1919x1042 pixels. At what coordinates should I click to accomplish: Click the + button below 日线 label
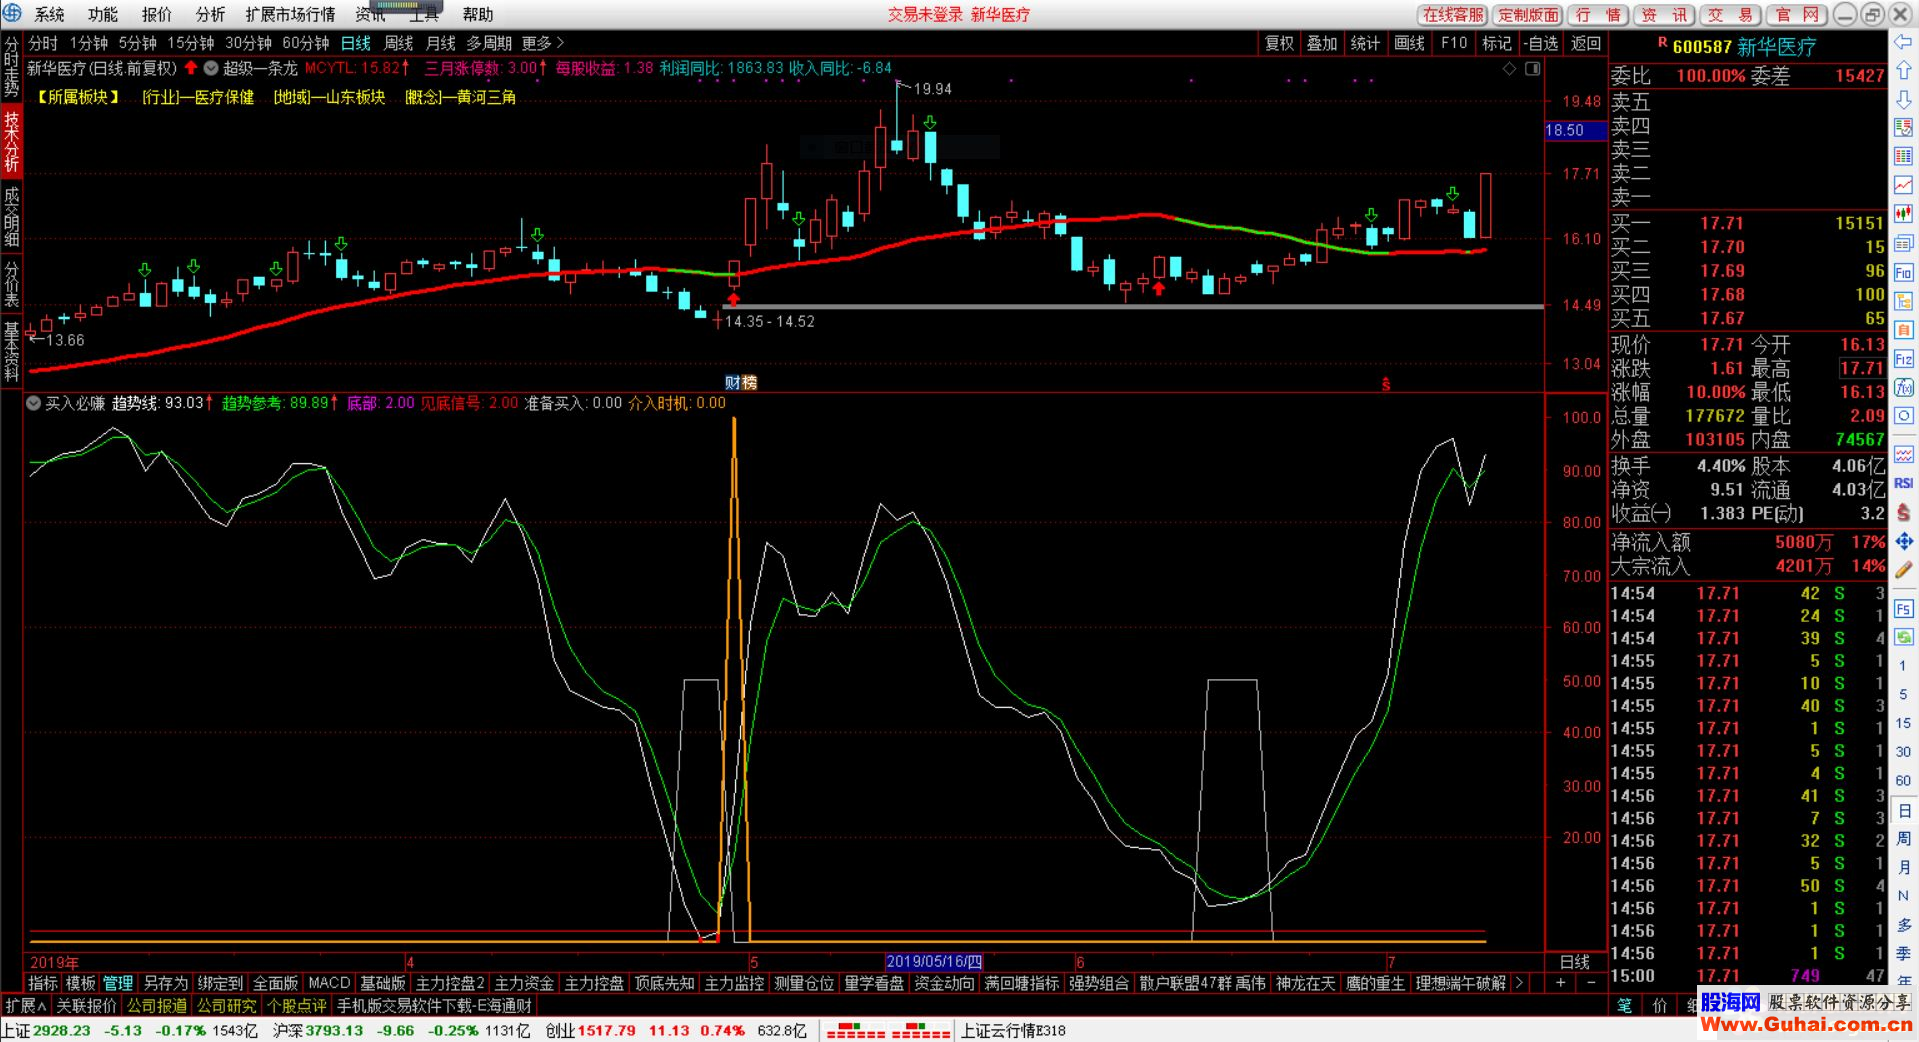point(1560,983)
